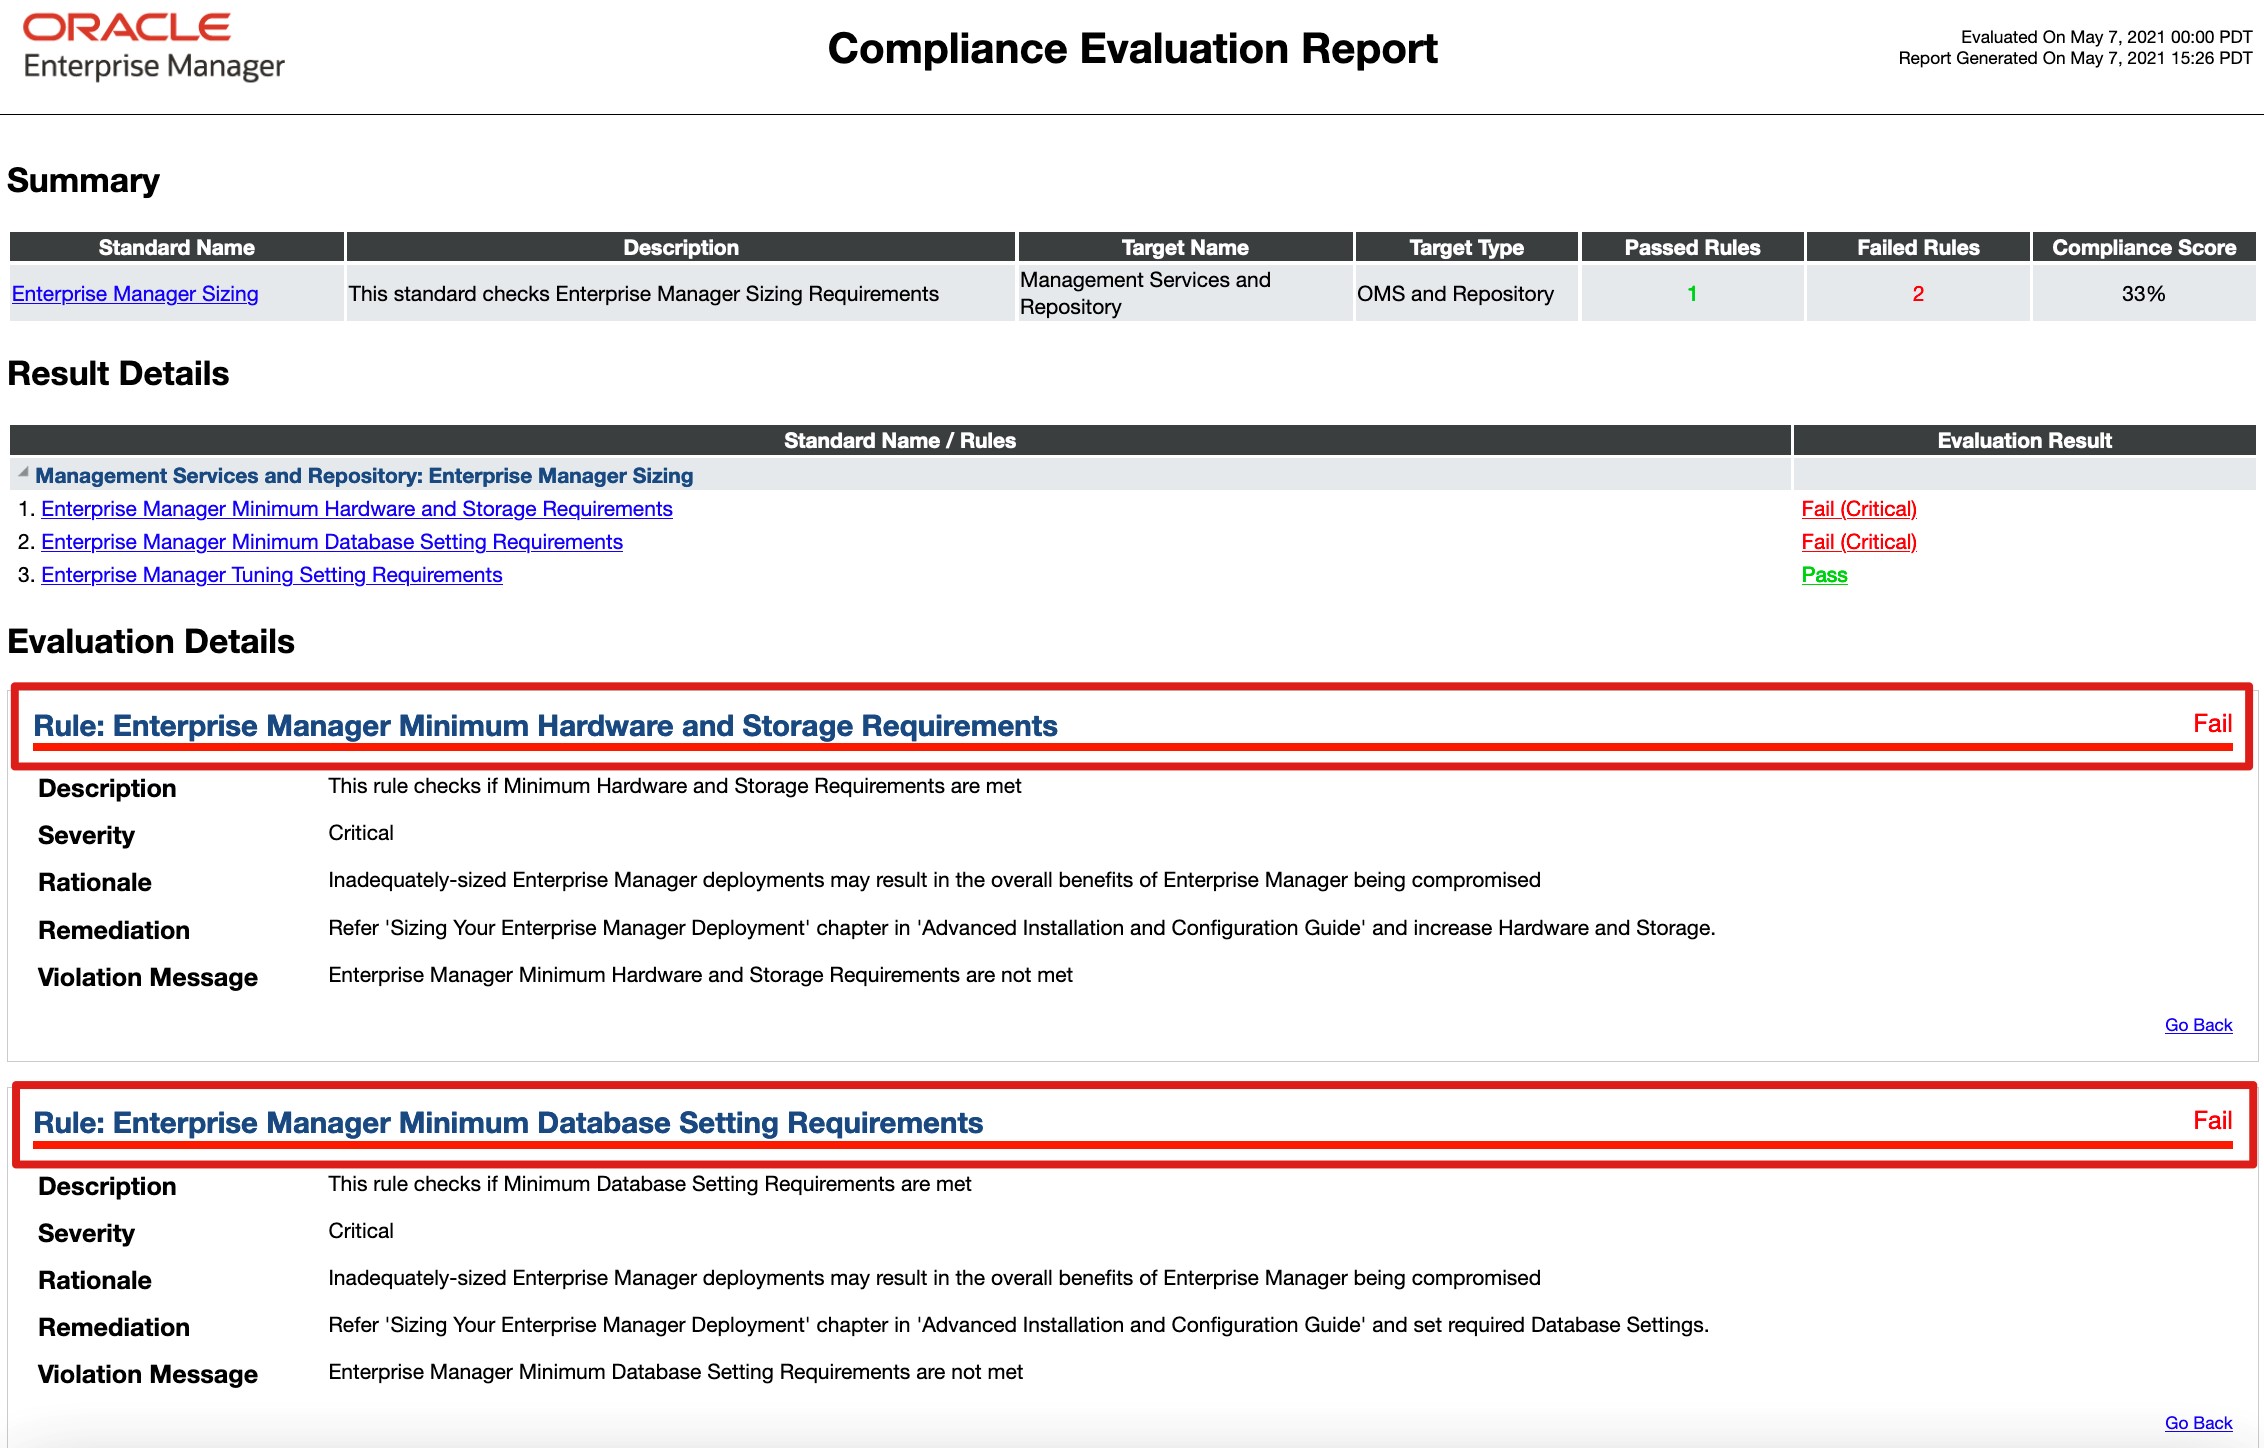Click the Compliance Score column header
This screenshot has width=2264, height=1448.
point(2143,247)
